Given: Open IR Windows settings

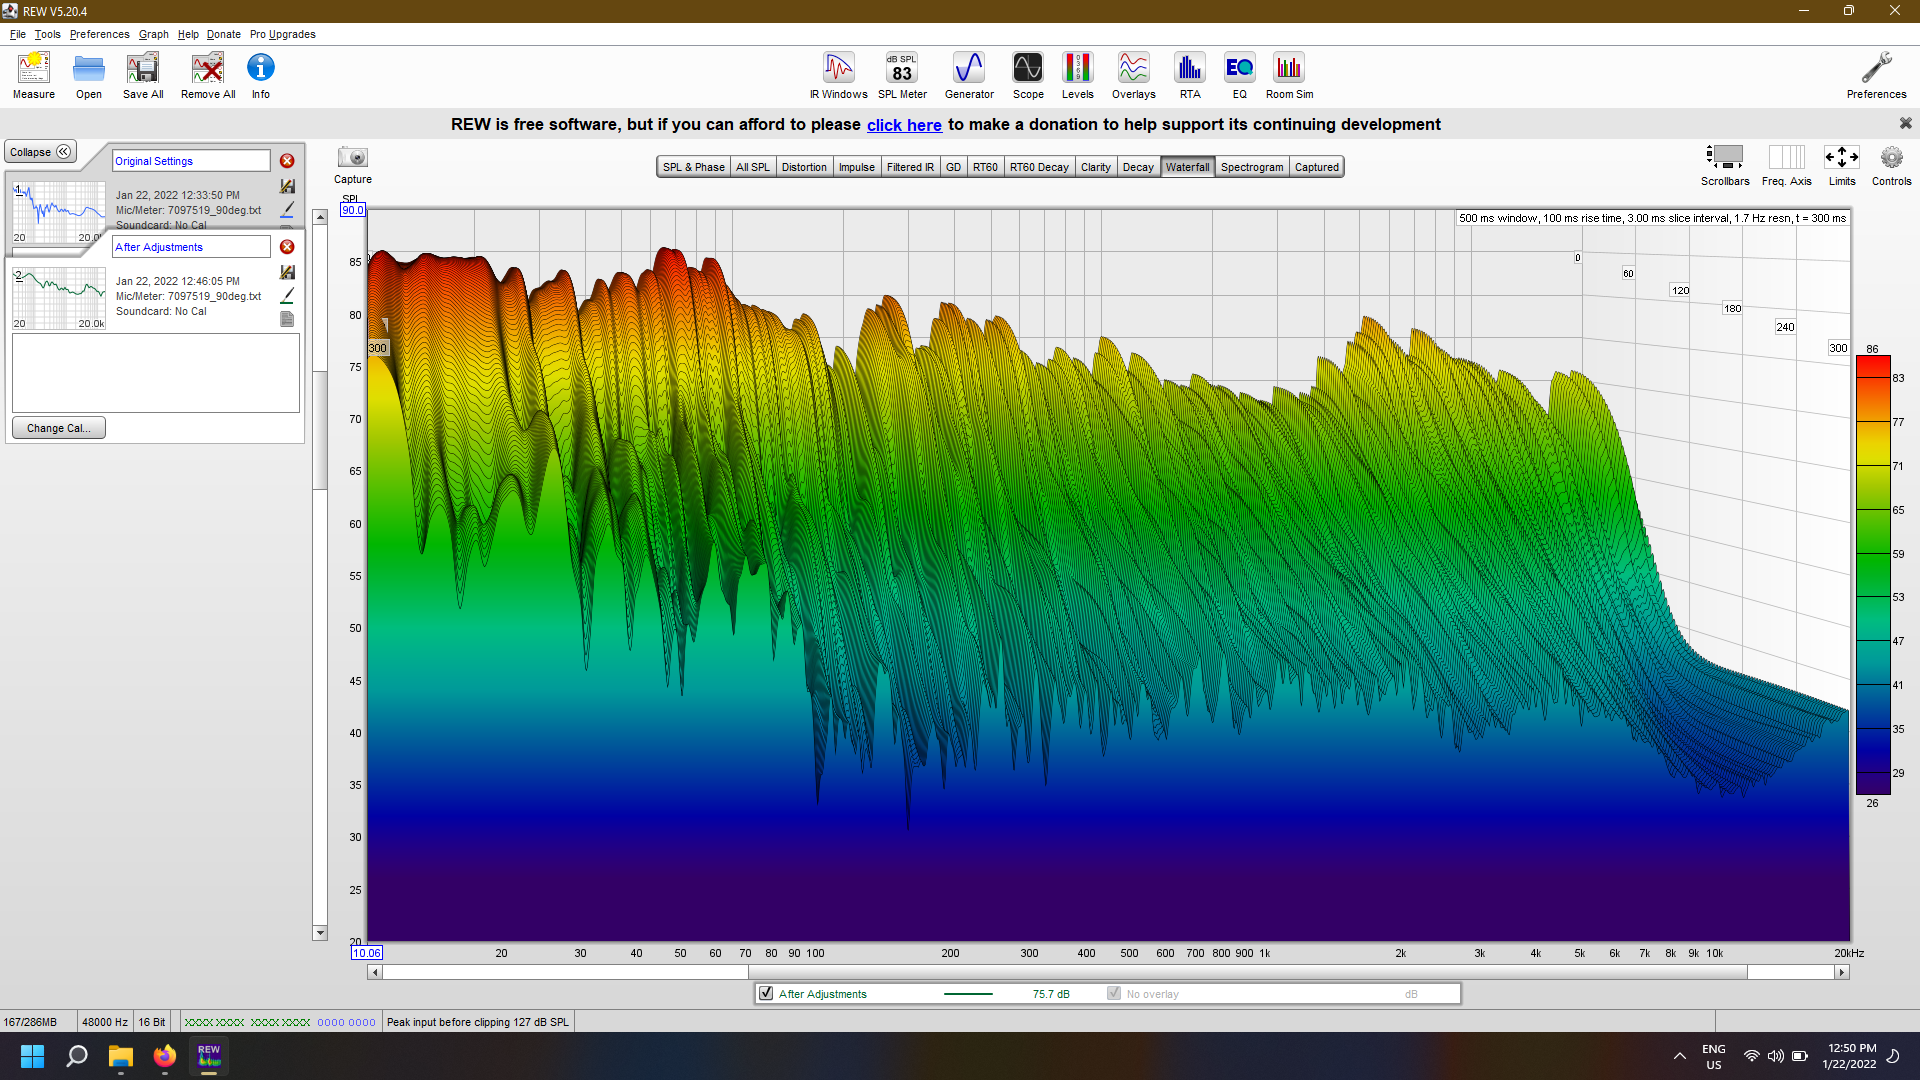Looking at the screenshot, I should (839, 76).
